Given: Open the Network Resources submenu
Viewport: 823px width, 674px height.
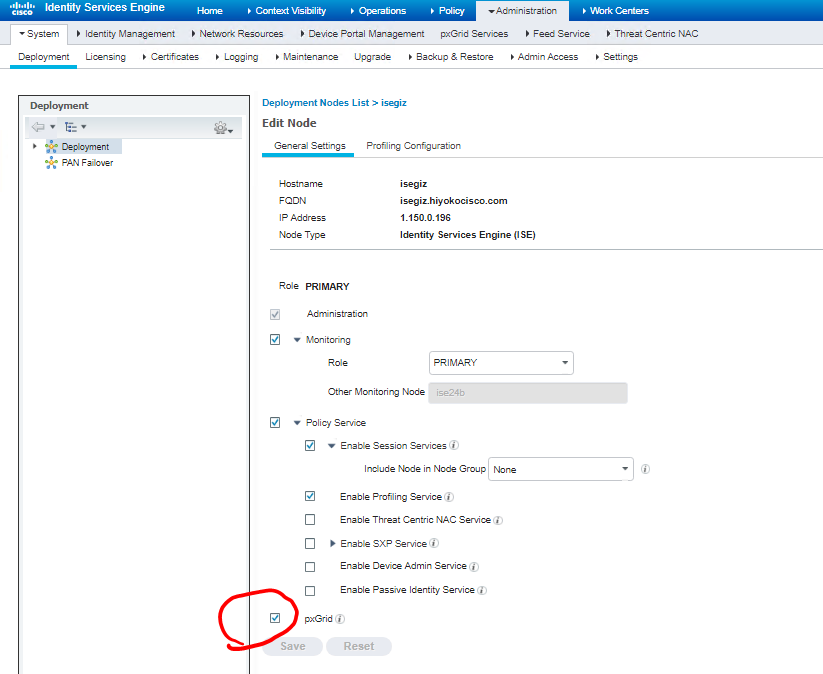Looking at the screenshot, I should pyautogui.click(x=238, y=34).
